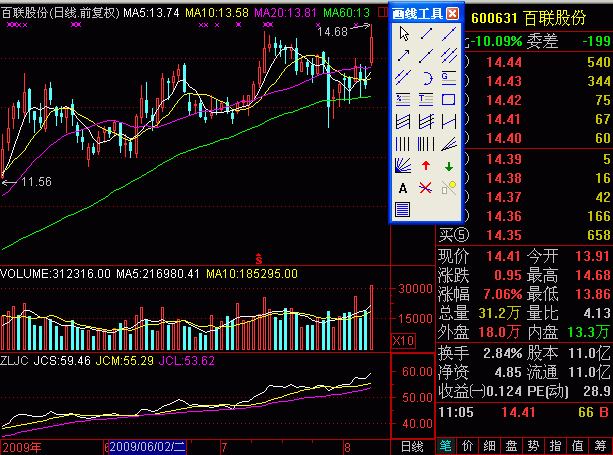The height and width of the screenshot is (455, 613).
Task: Click the buy price 14.35 row
Action: [x=524, y=235]
